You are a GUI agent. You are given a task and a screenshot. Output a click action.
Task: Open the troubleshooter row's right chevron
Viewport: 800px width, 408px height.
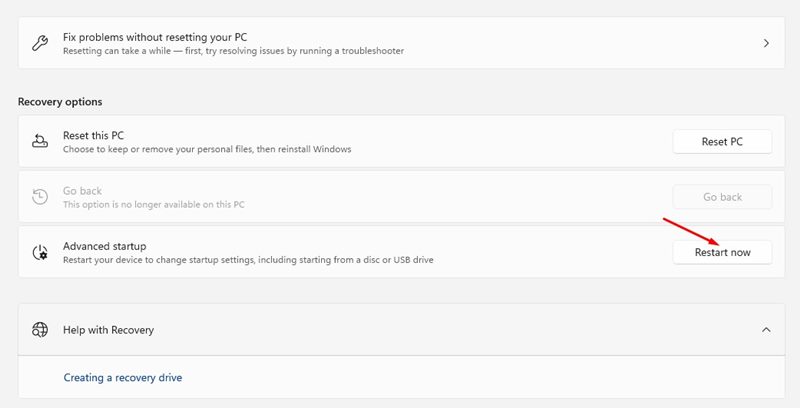766,43
